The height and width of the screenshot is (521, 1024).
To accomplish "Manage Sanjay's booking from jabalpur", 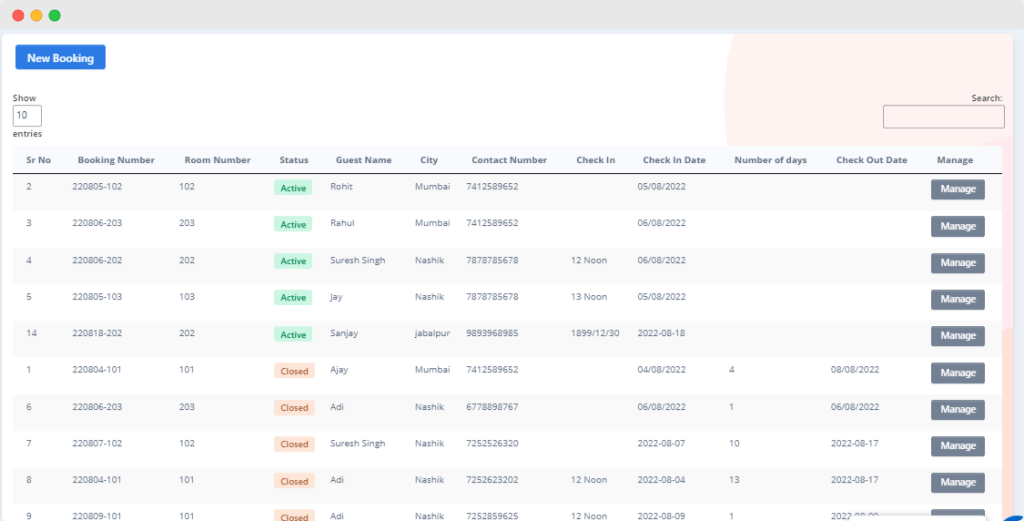I will pyautogui.click(x=958, y=336).
